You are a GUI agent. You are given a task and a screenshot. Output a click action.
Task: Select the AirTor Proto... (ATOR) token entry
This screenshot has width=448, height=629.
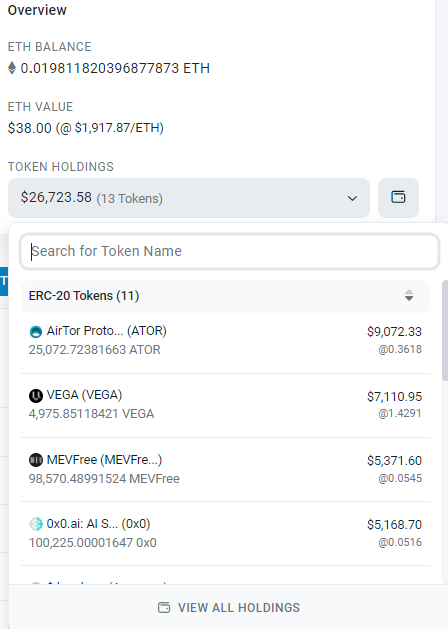225,340
